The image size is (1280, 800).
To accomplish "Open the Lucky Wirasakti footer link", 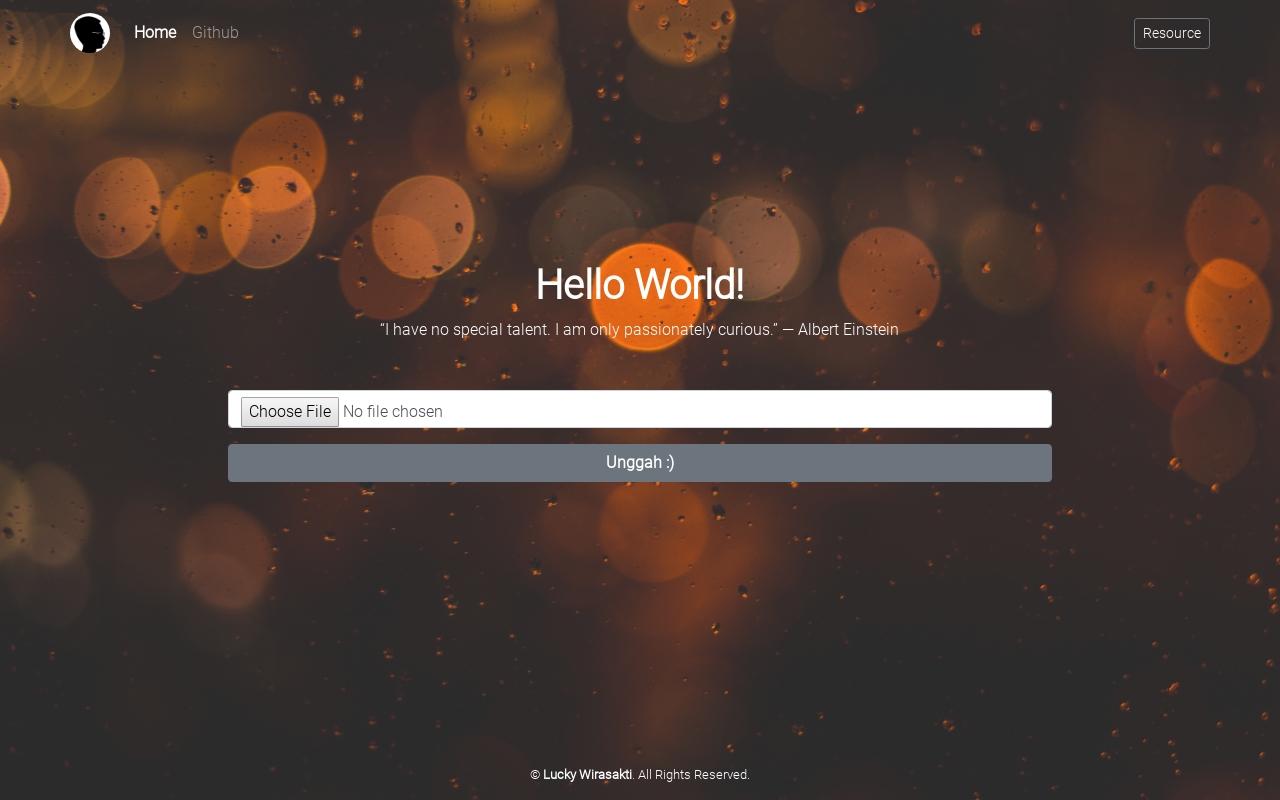I will pos(587,775).
